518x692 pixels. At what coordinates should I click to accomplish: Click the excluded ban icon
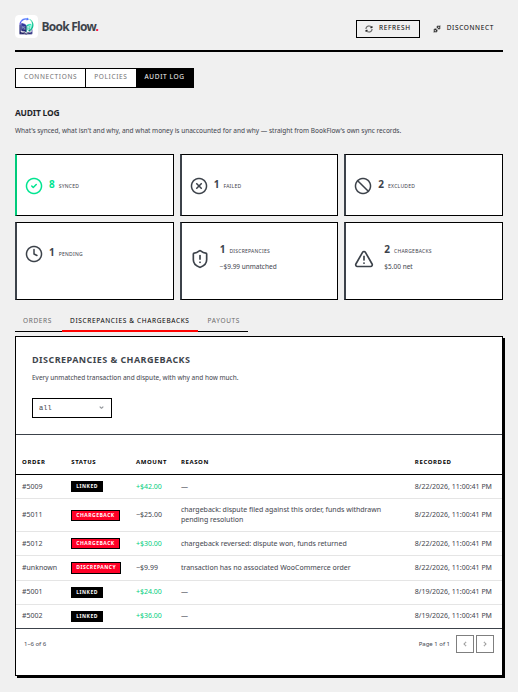363,186
